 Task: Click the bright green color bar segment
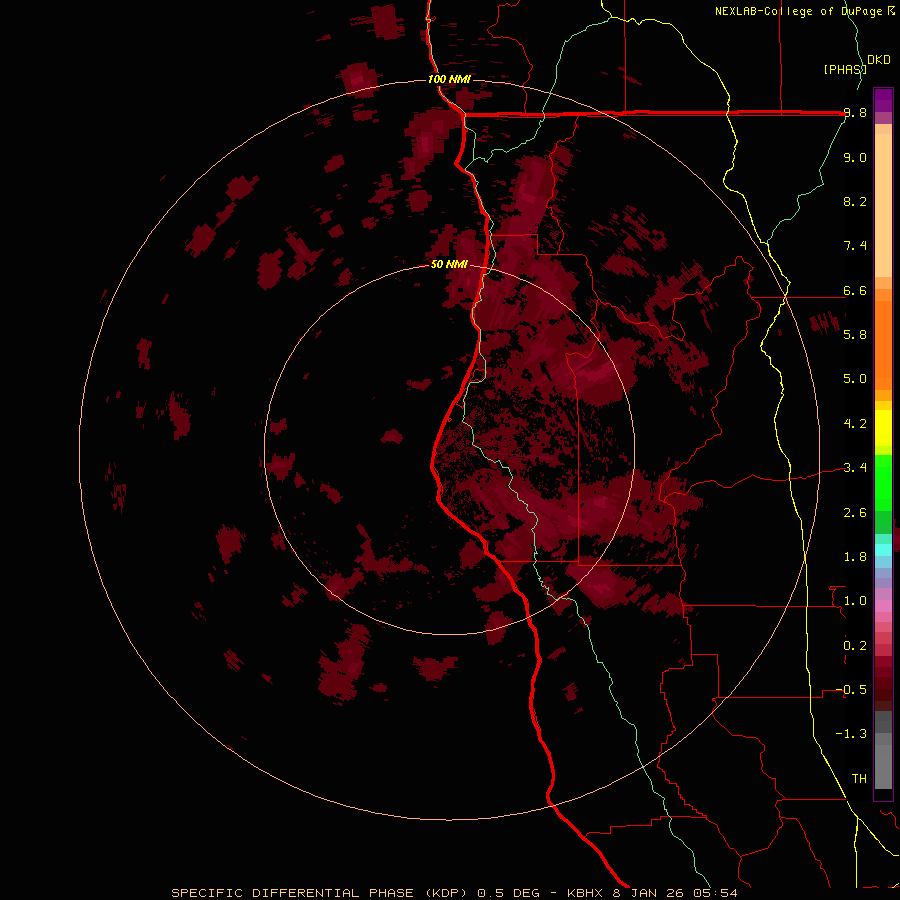point(883,485)
